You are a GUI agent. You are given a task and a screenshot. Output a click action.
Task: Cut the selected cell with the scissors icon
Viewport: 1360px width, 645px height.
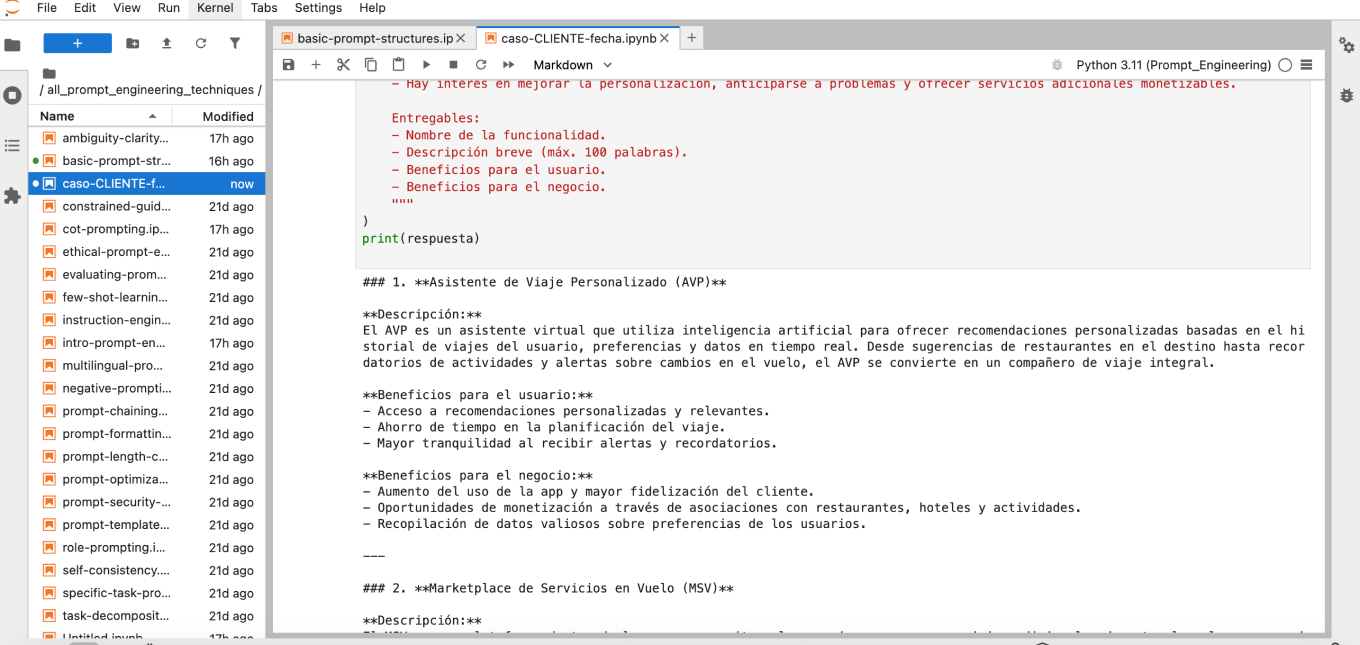[x=343, y=65]
